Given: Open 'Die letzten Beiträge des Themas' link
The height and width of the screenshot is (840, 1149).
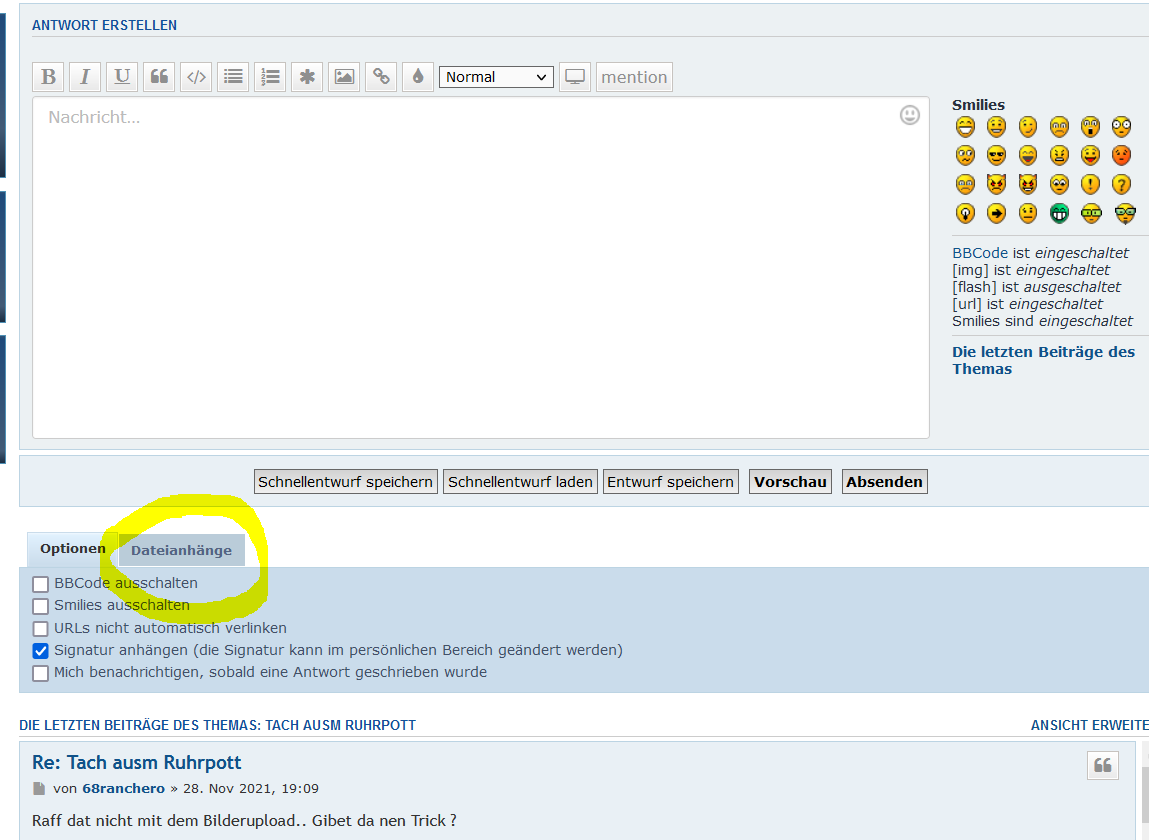Looking at the screenshot, I should click(1043, 361).
